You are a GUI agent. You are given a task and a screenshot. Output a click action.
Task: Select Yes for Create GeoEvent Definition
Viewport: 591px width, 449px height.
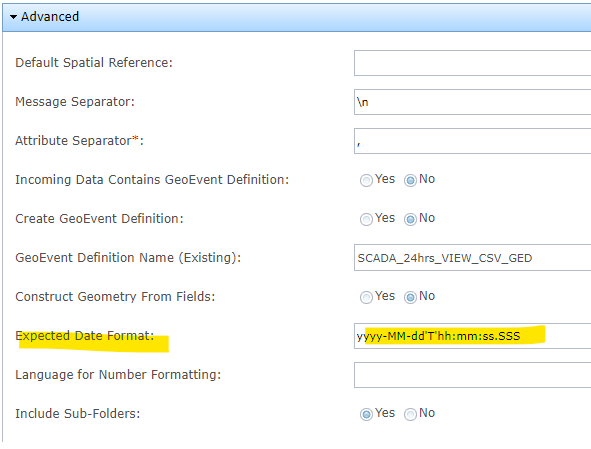coord(366,219)
